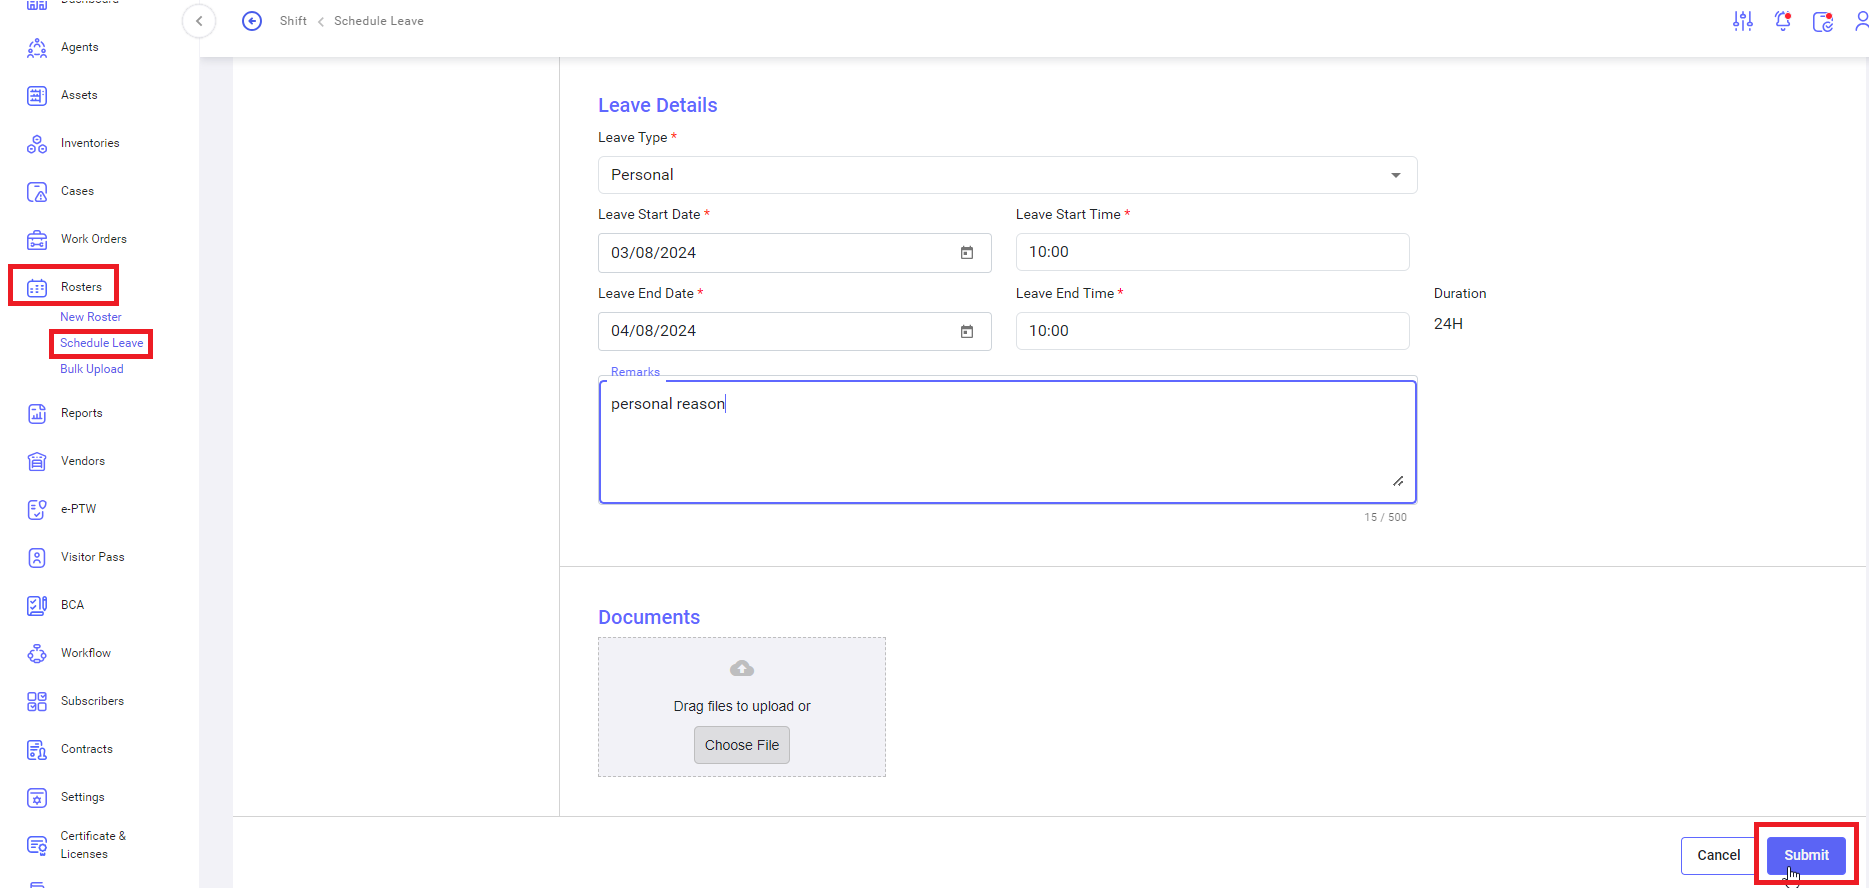Click the drag files upload area
This screenshot has width=1869, height=888.
coord(742,707)
